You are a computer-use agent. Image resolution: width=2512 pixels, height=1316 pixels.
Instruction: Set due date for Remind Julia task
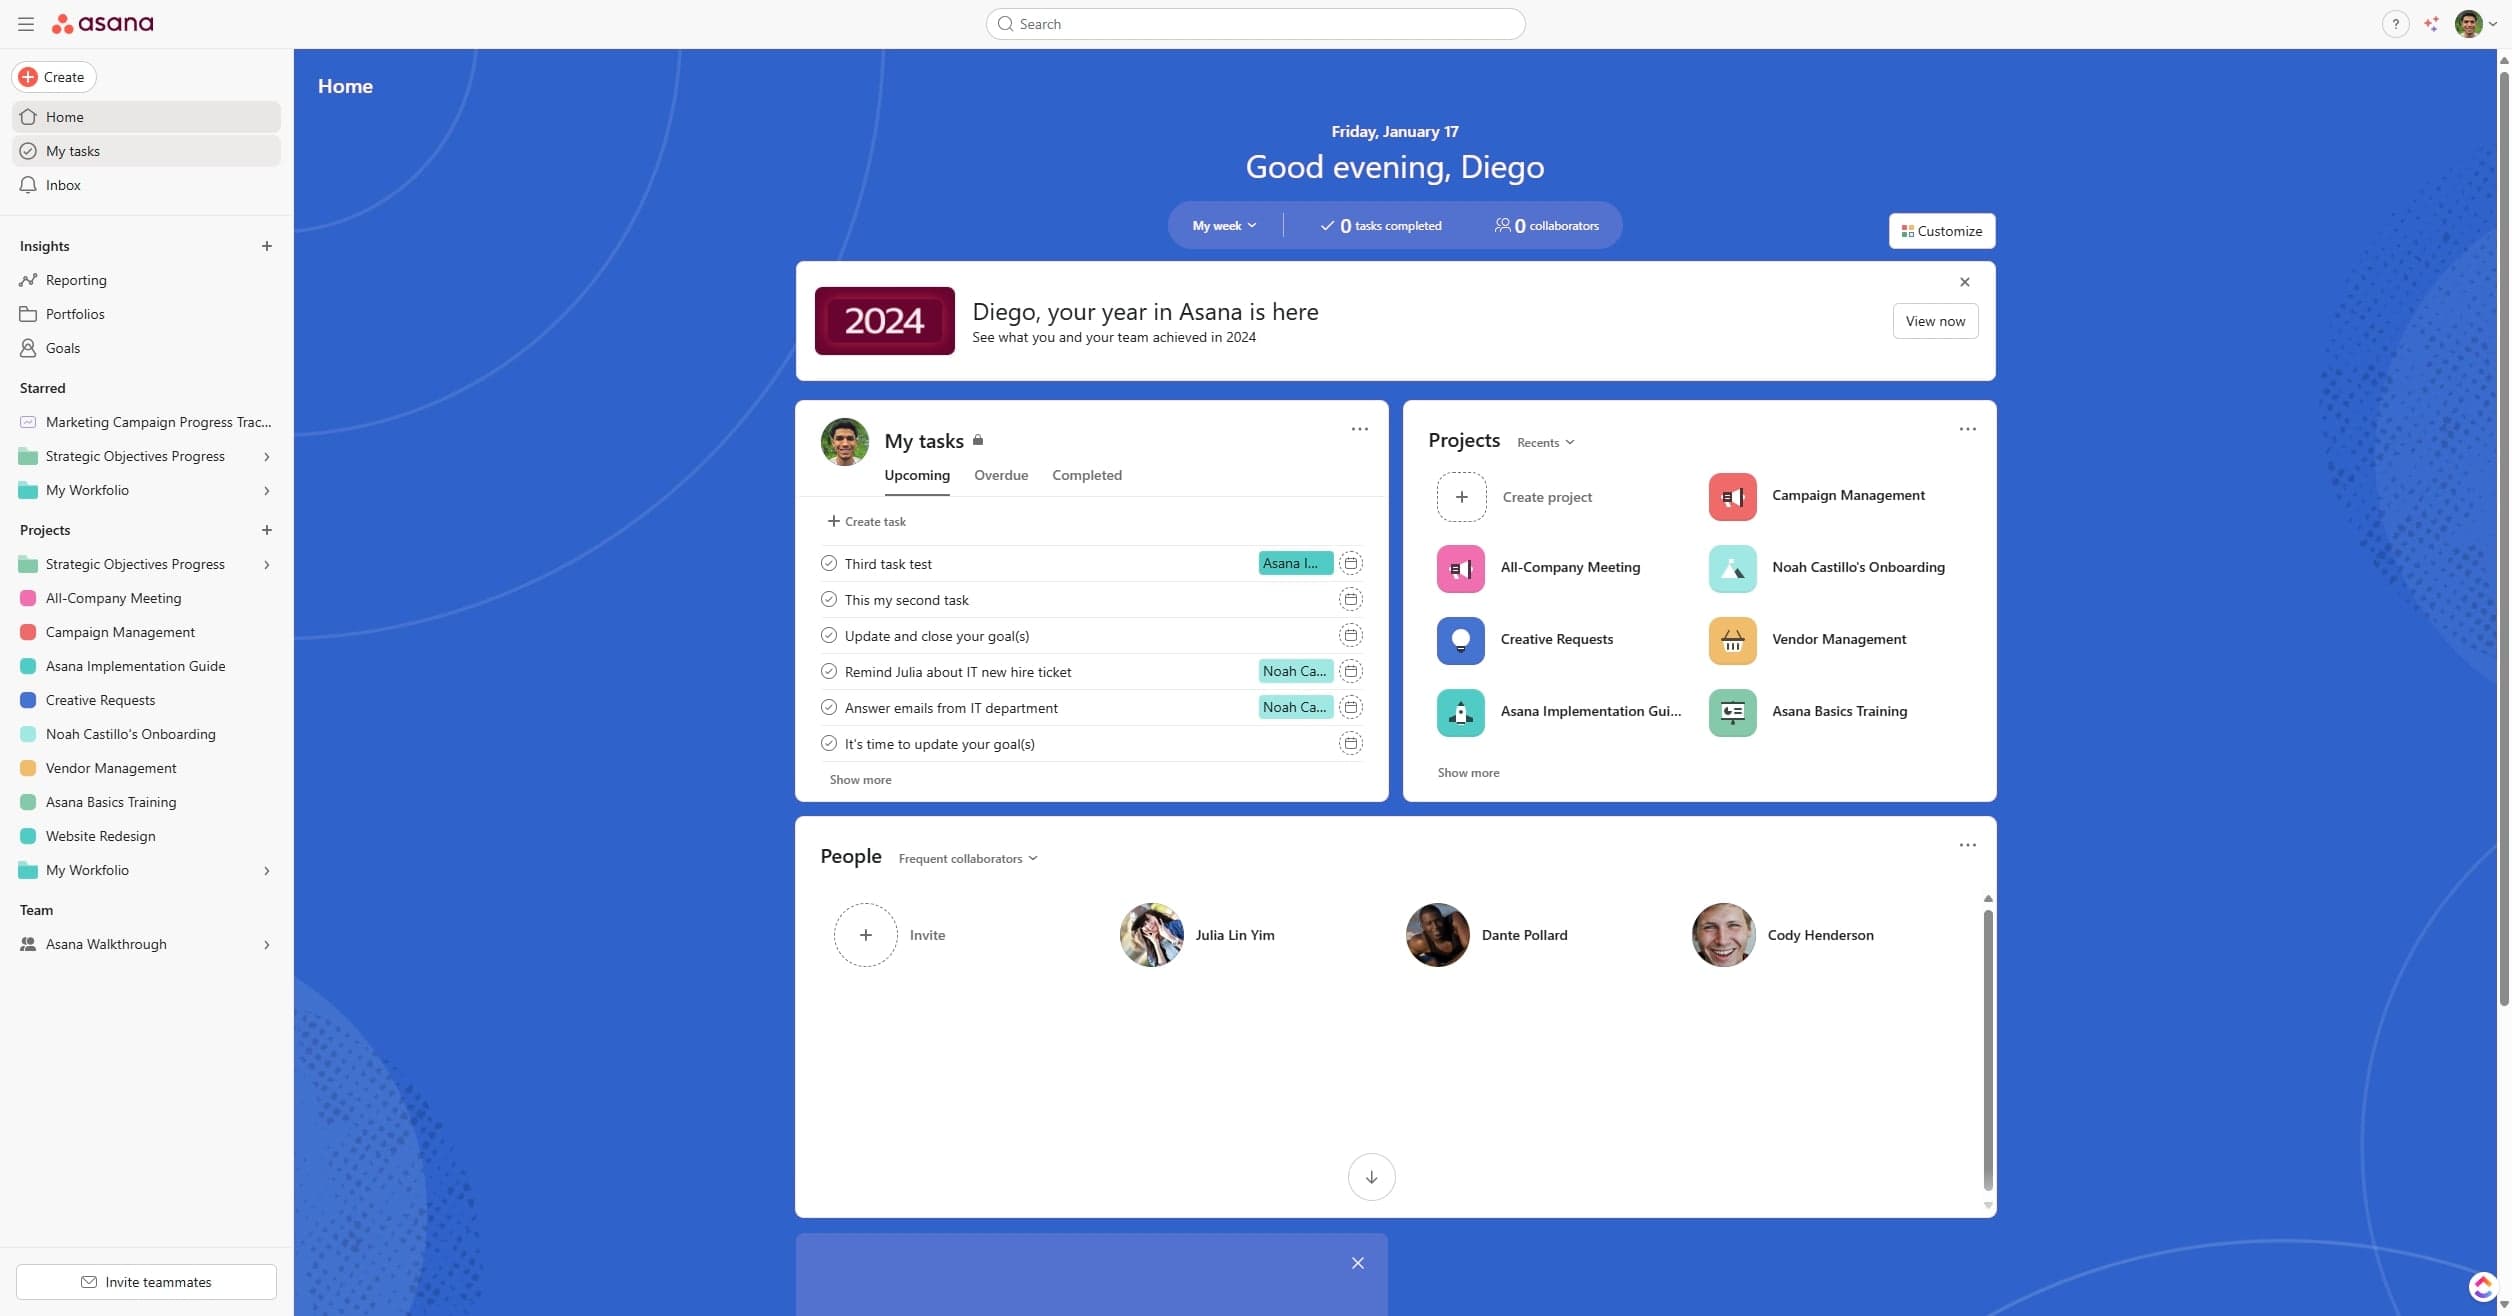[1350, 671]
